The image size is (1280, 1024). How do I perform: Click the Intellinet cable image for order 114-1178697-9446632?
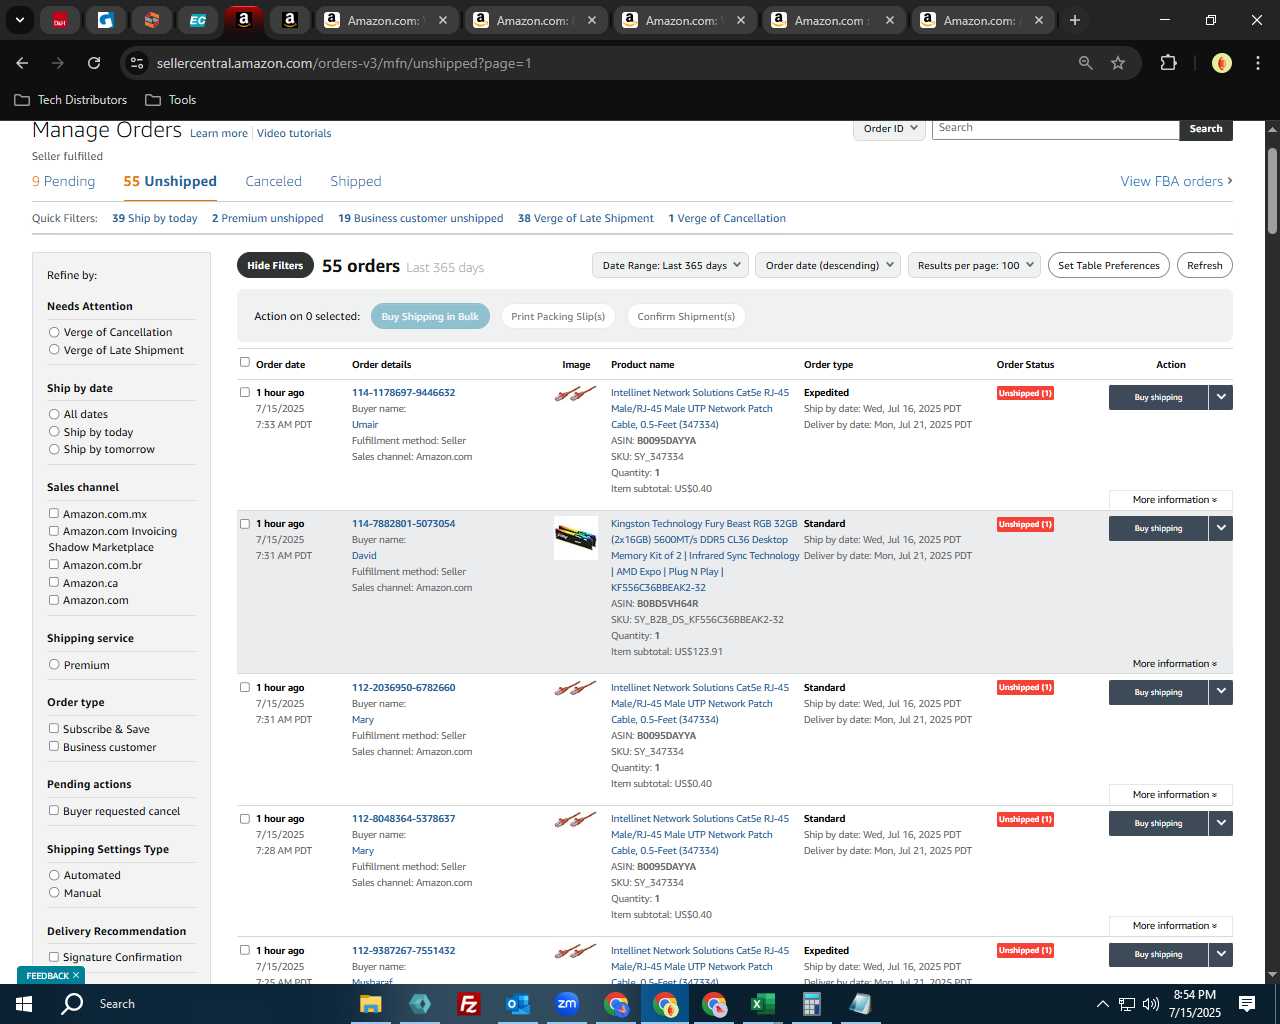[x=575, y=395]
